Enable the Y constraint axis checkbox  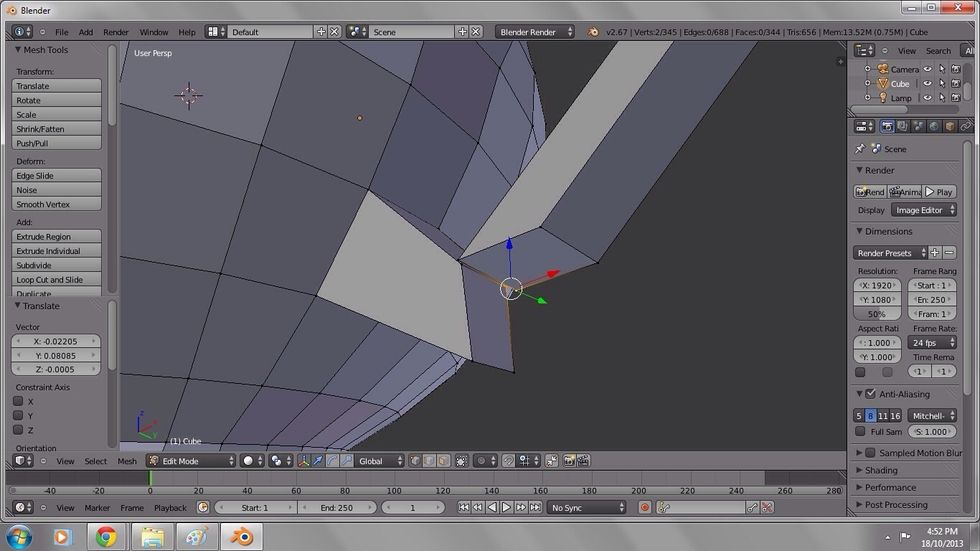[x=18, y=415]
